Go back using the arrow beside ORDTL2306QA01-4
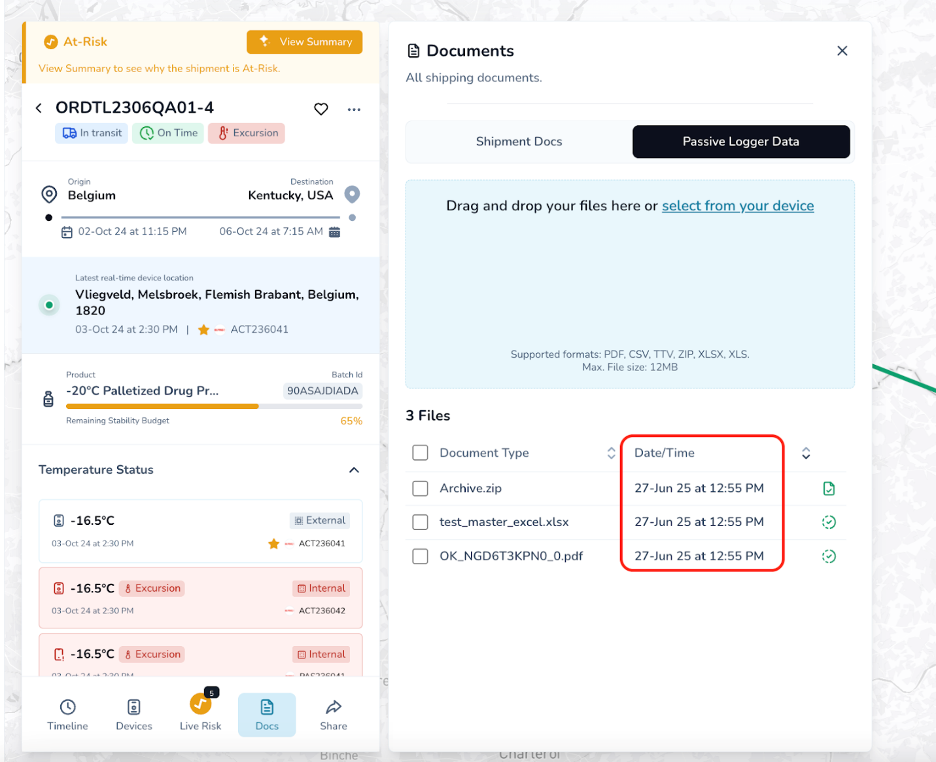The width and height of the screenshot is (936, 762). pos(39,108)
